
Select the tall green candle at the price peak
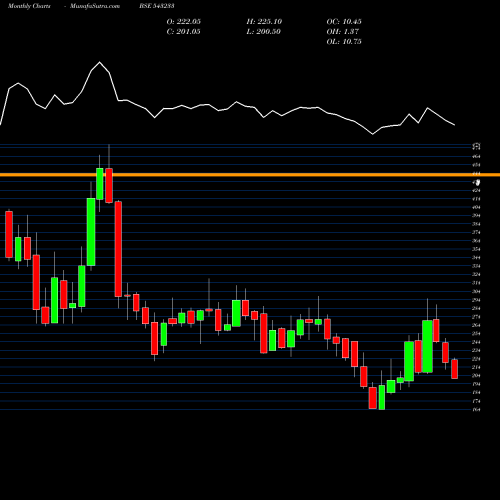coord(100,184)
